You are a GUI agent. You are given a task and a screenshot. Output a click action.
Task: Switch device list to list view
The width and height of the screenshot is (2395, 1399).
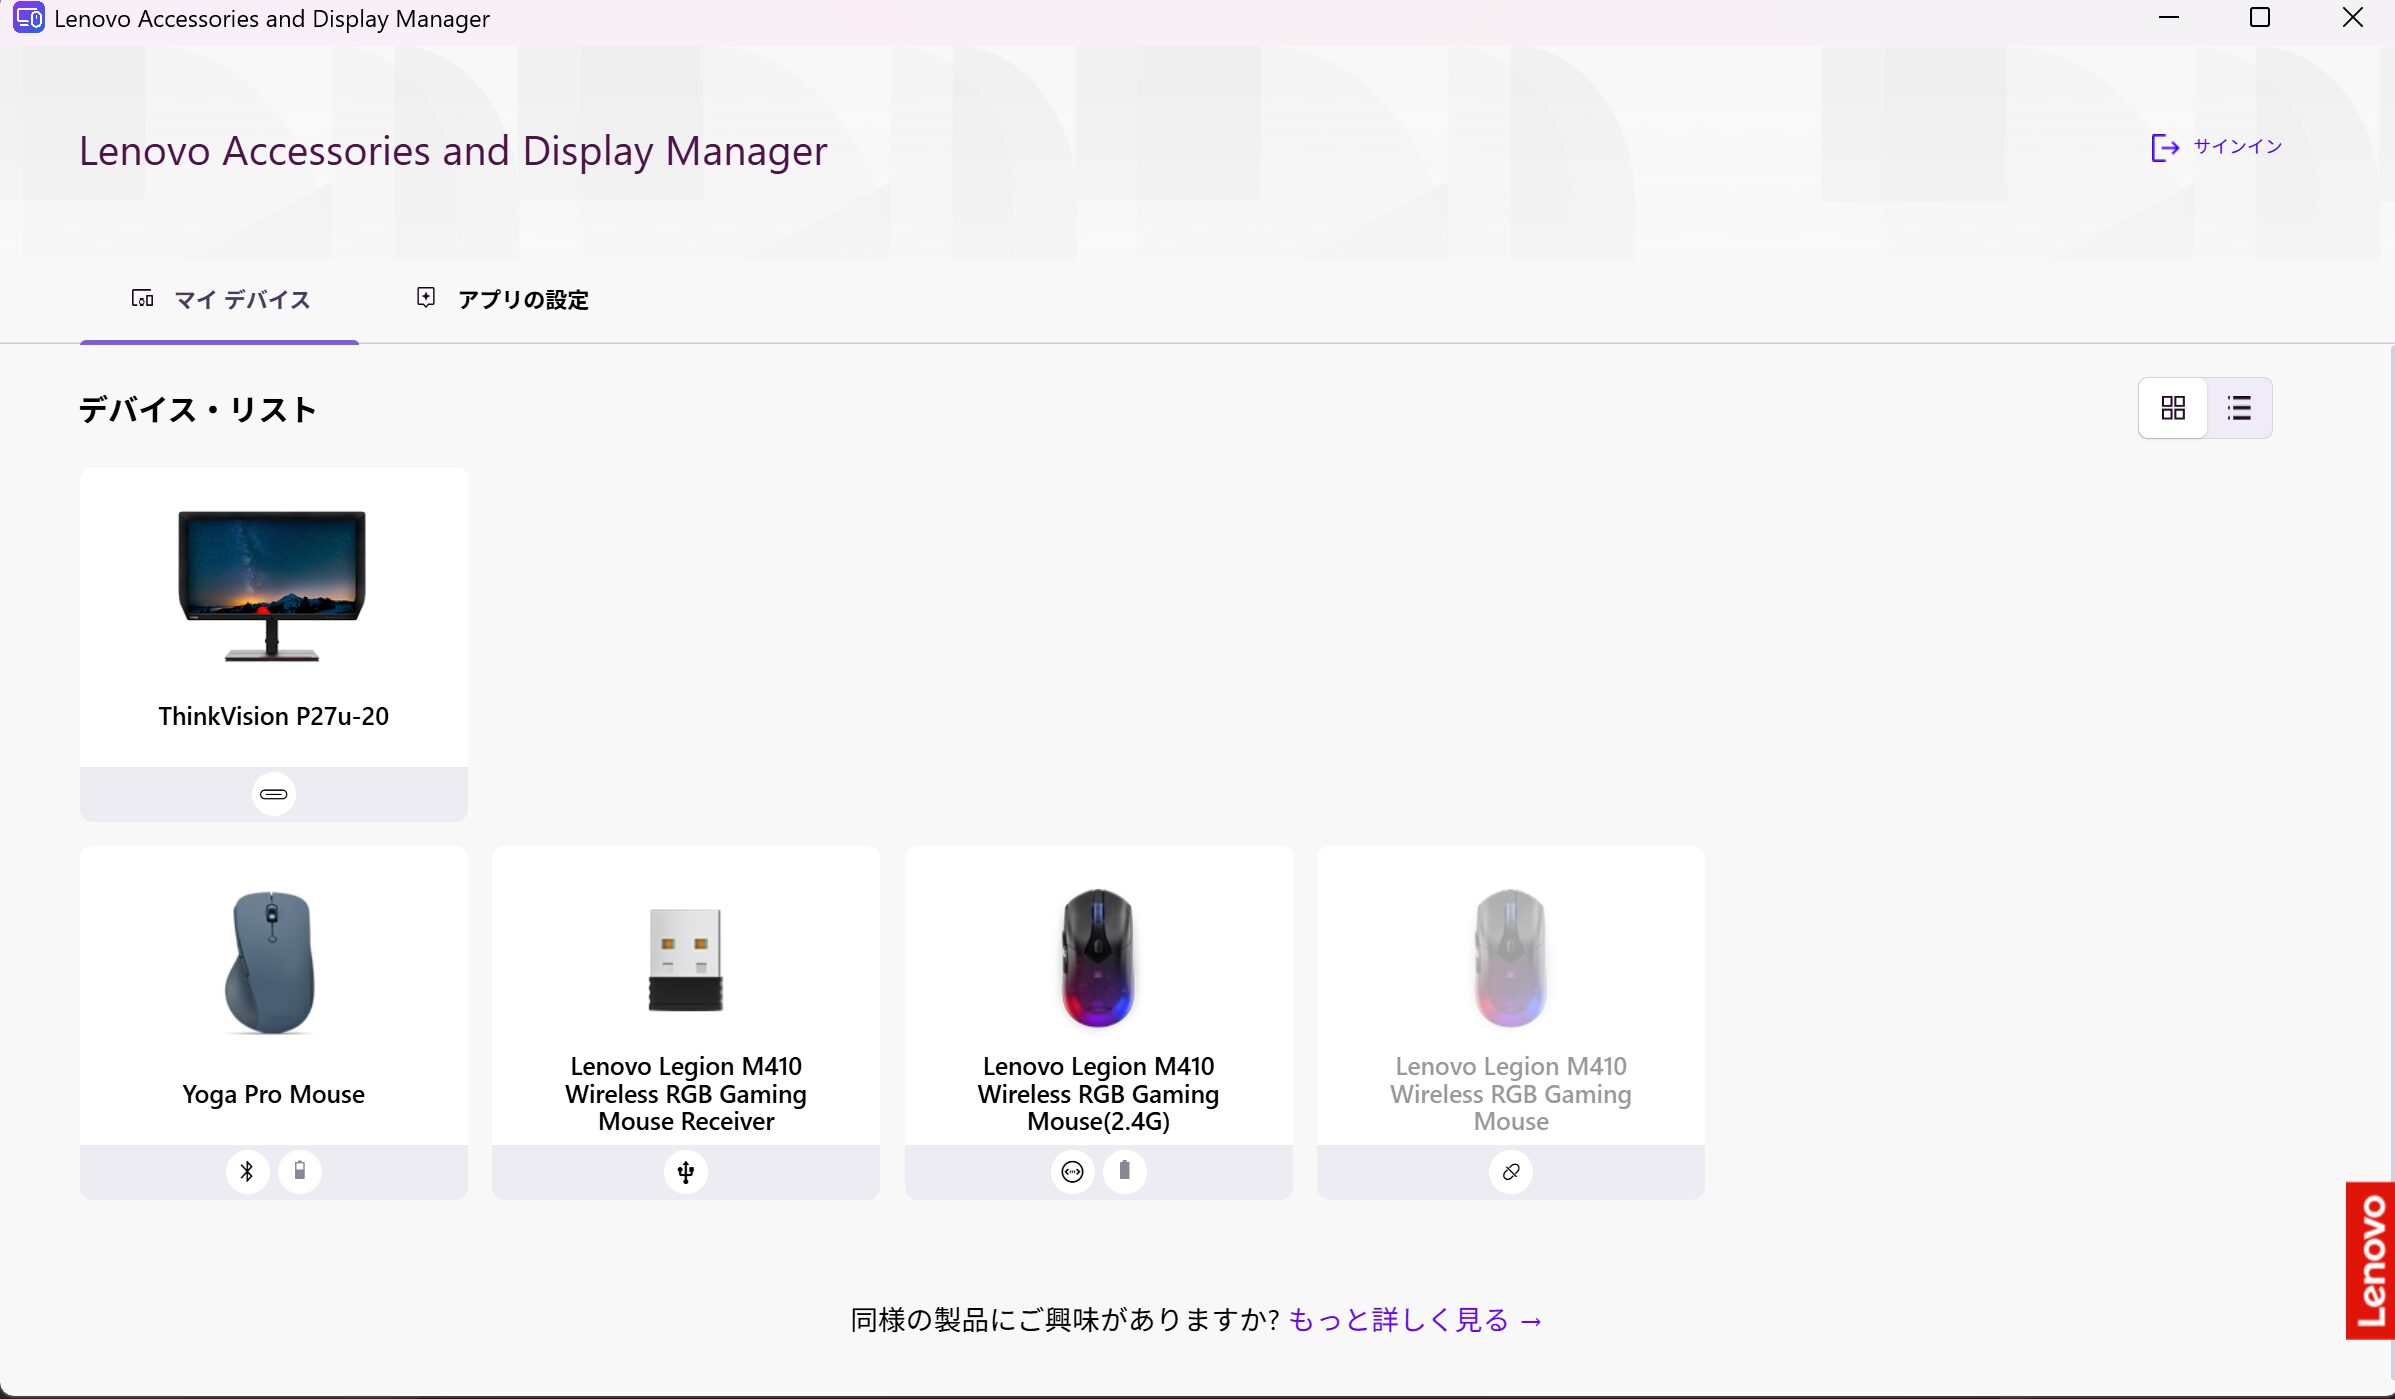pyautogui.click(x=2240, y=407)
